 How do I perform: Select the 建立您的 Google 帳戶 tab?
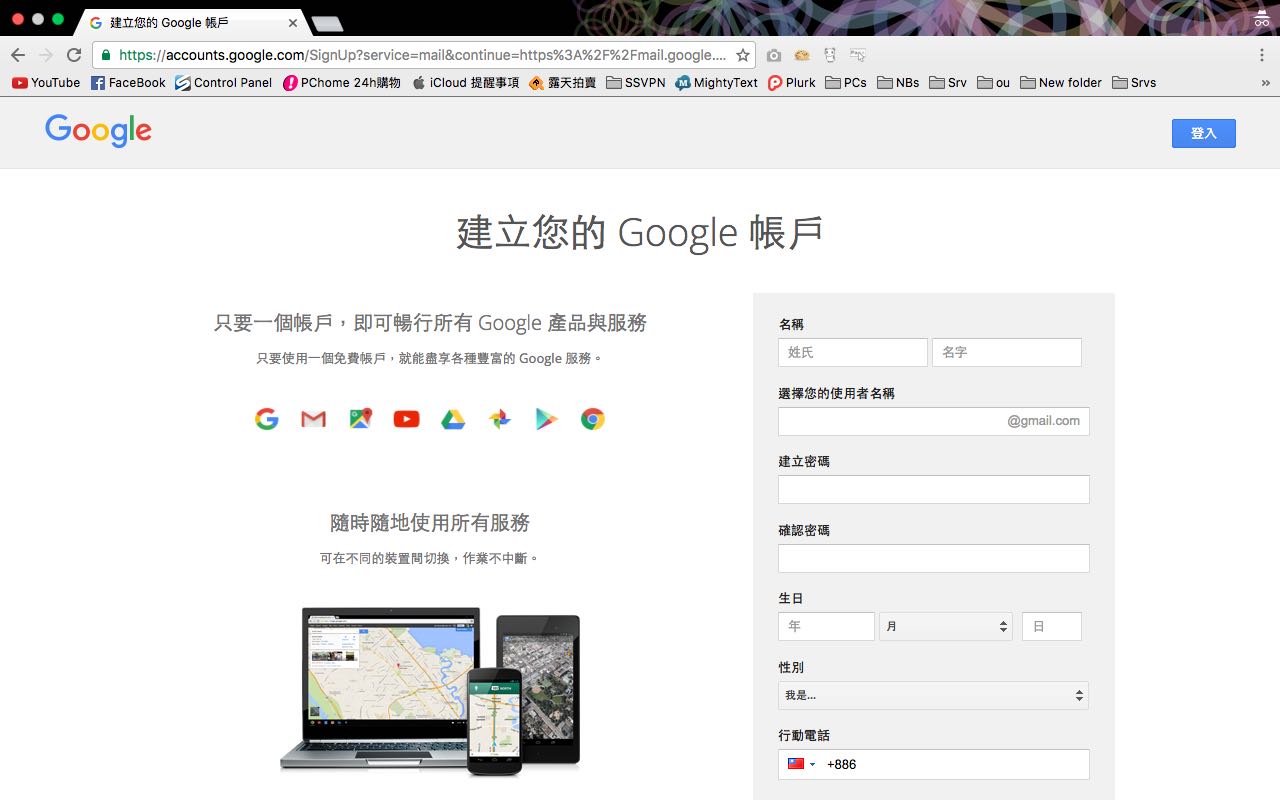190,22
